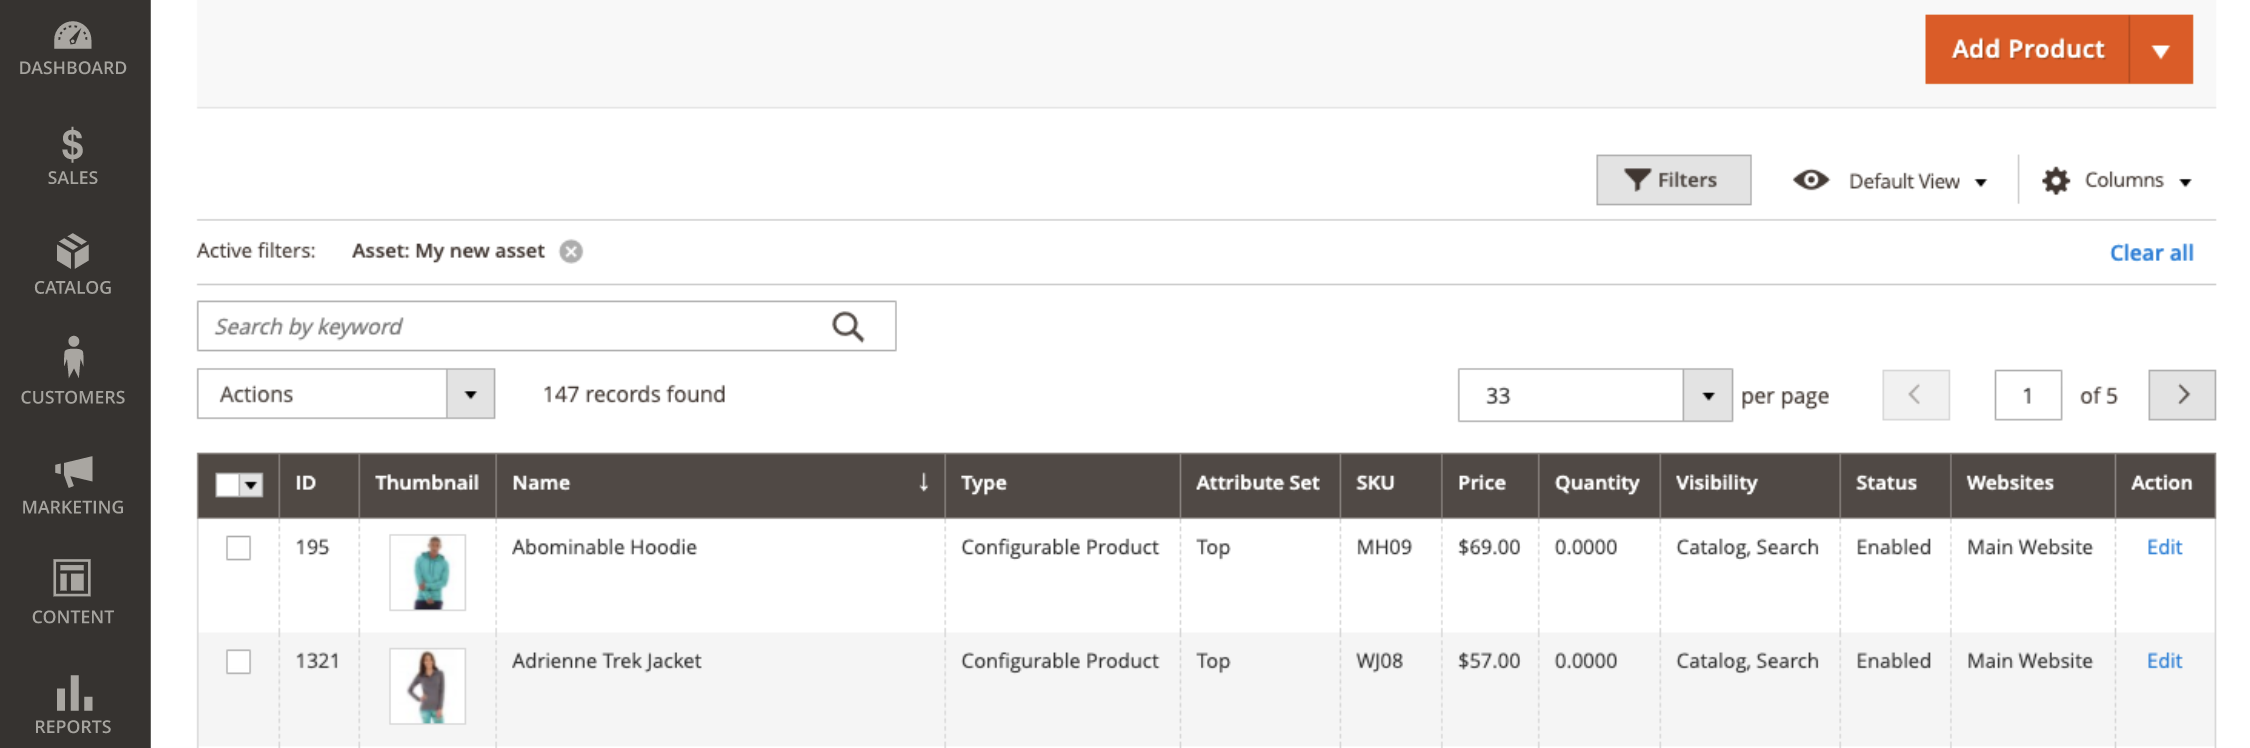This screenshot has height=748, width=2250.
Task: Select the Abominable Hoodie row checkbox
Action: pos(238,548)
